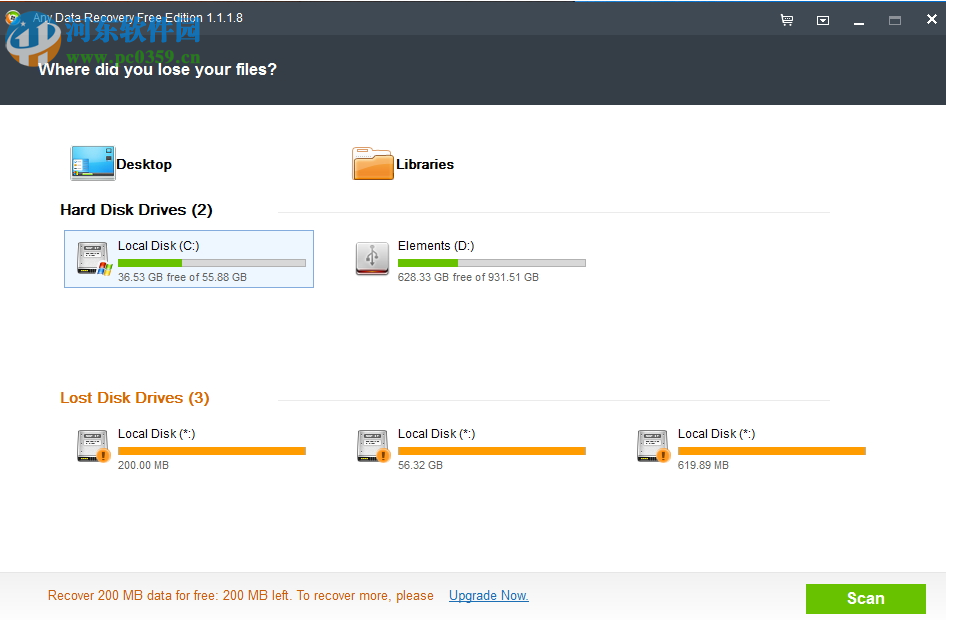
Task: Click the Lost Disk Drives (3) heading
Action: point(134,397)
